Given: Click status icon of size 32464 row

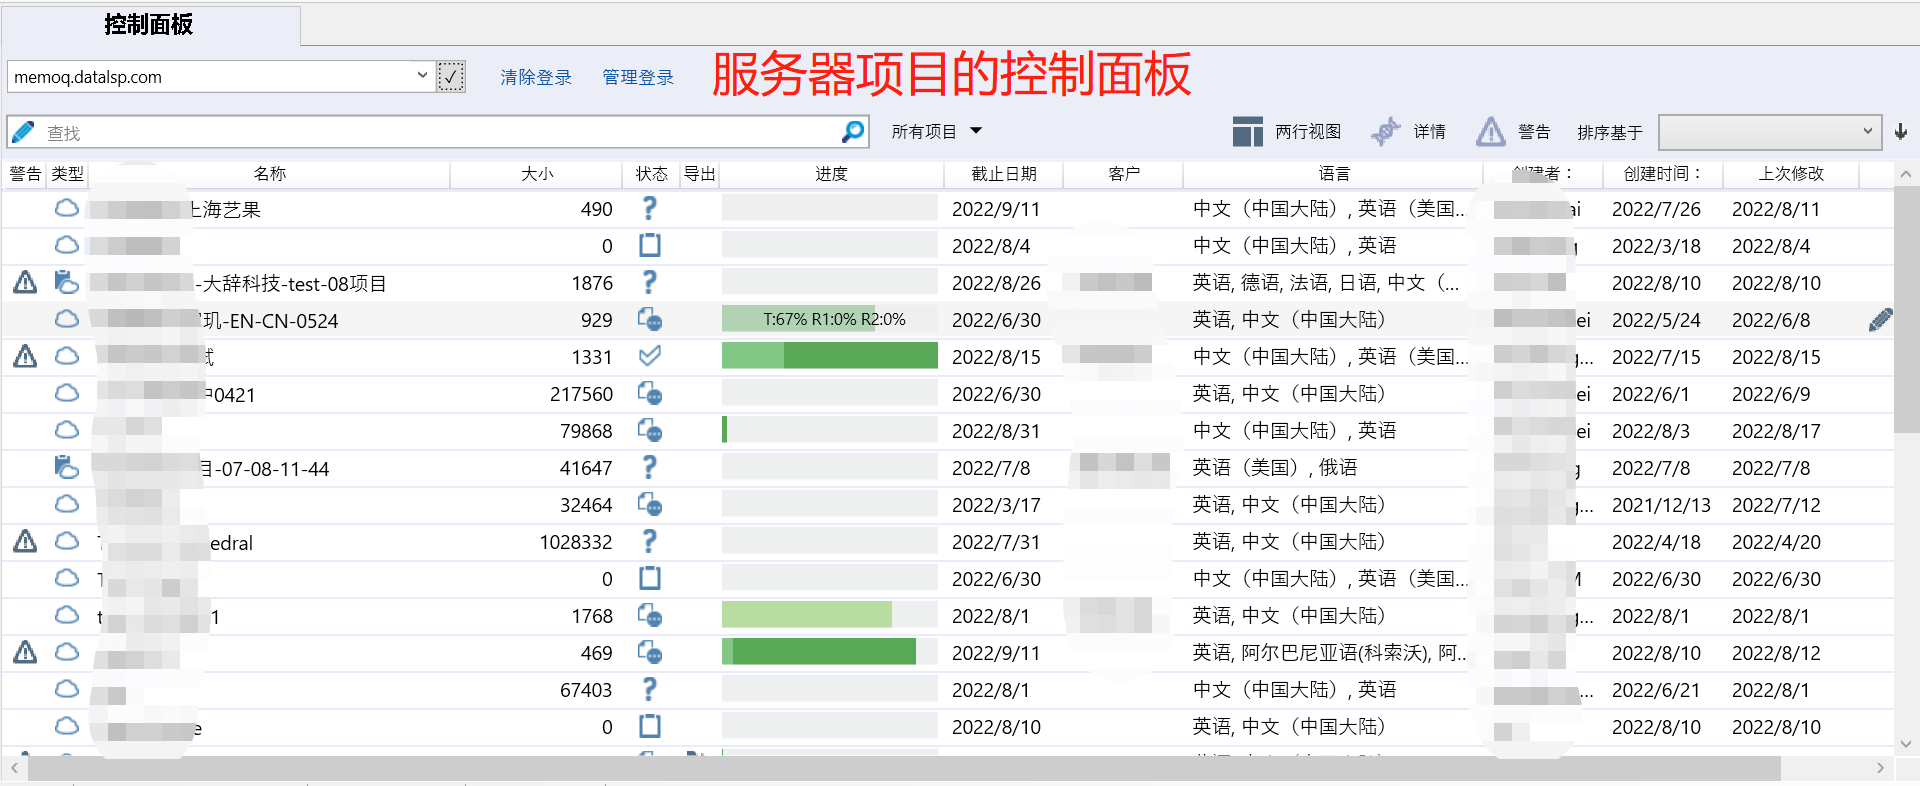Looking at the screenshot, I should pyautogui.click(x=650, y=504).
